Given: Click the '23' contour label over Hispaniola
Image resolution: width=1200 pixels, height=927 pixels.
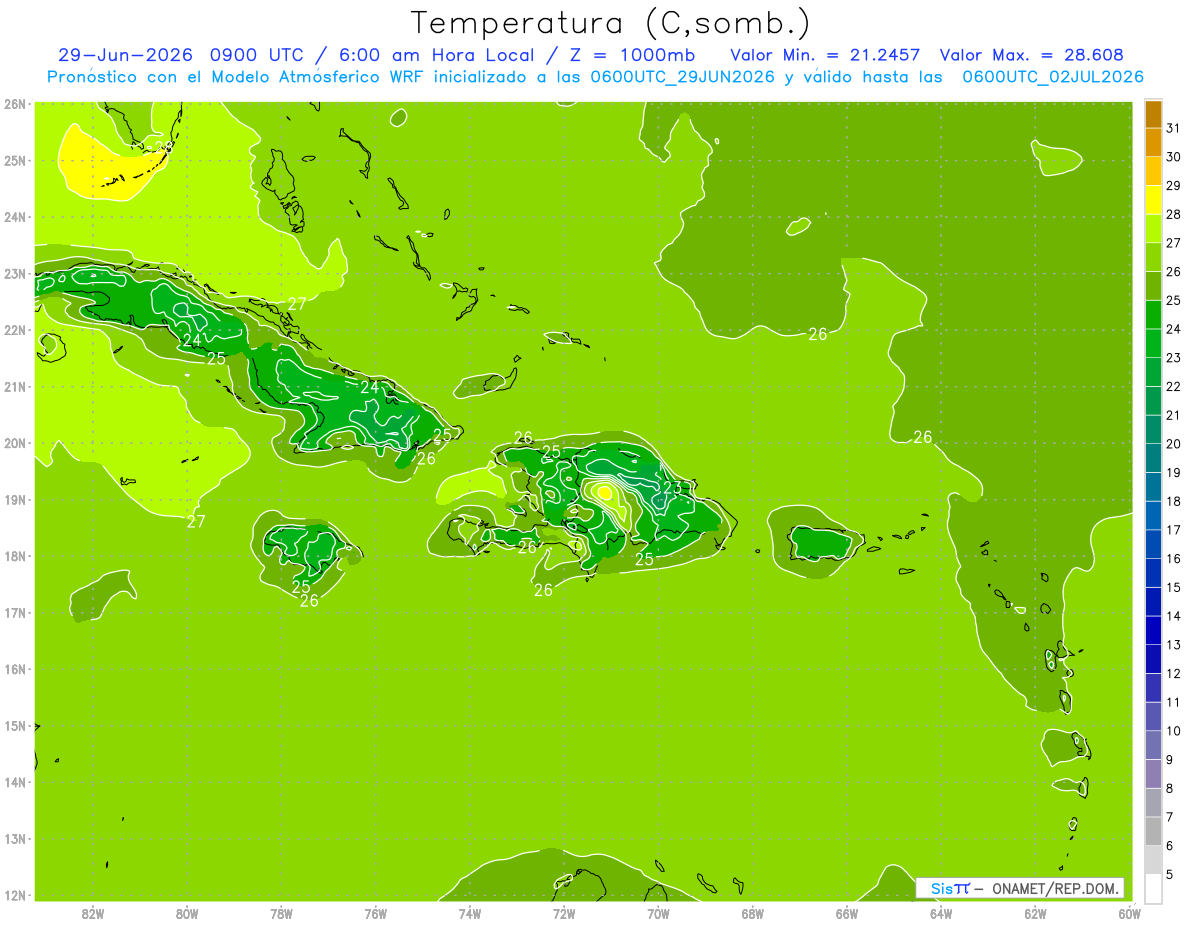Looking at the screenshot, I should click(672, 488).
